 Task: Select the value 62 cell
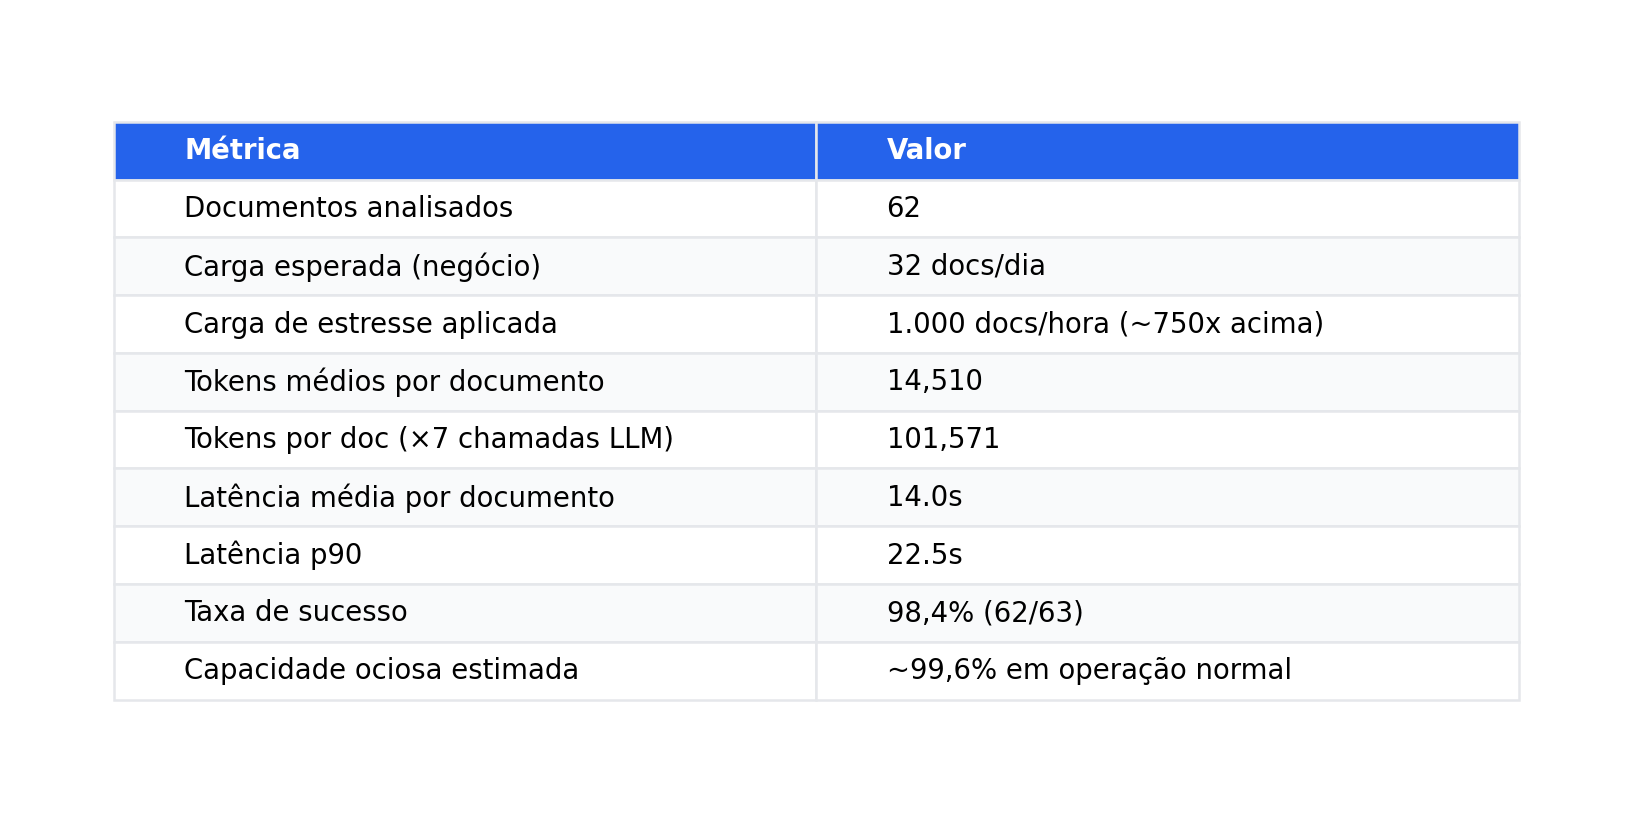click(1167, 208)
